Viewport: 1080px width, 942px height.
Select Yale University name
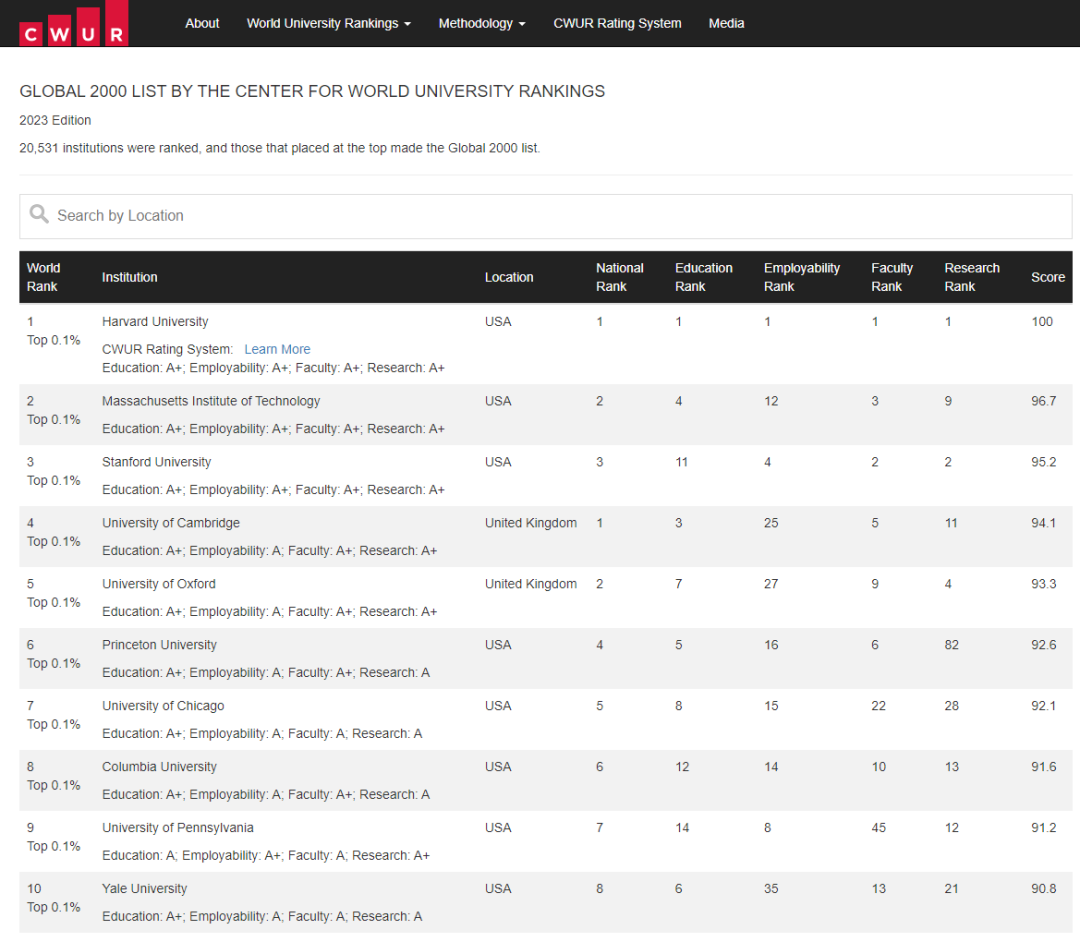pos(145,888)
